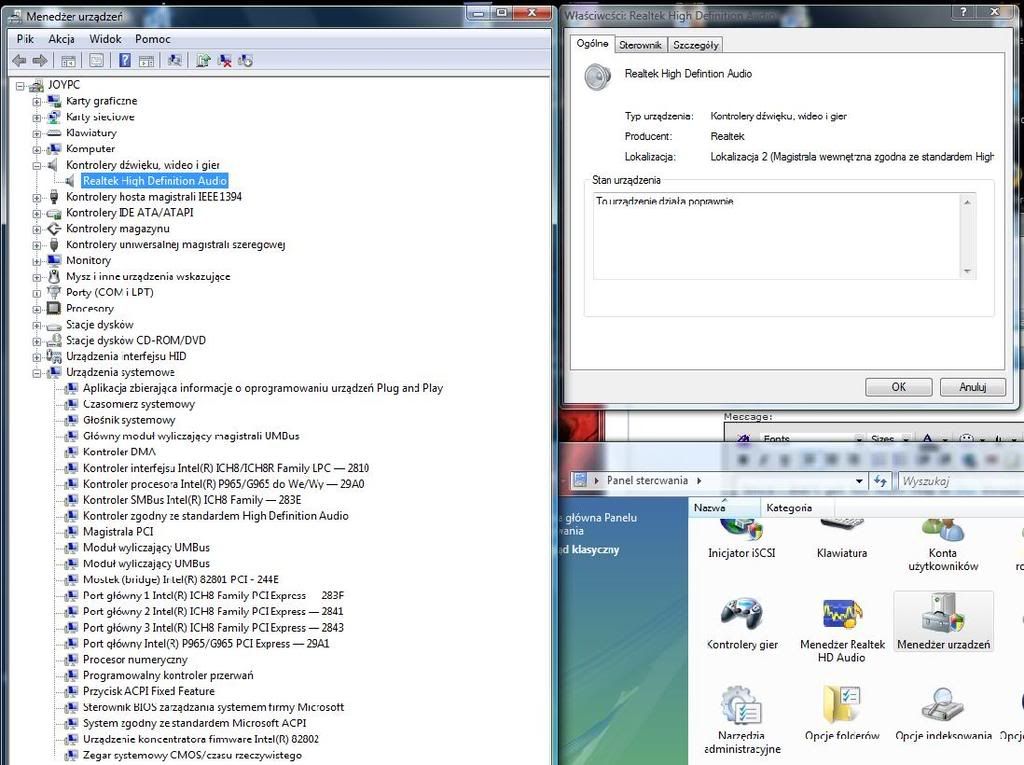Expand Monitory node

[37, 261]
